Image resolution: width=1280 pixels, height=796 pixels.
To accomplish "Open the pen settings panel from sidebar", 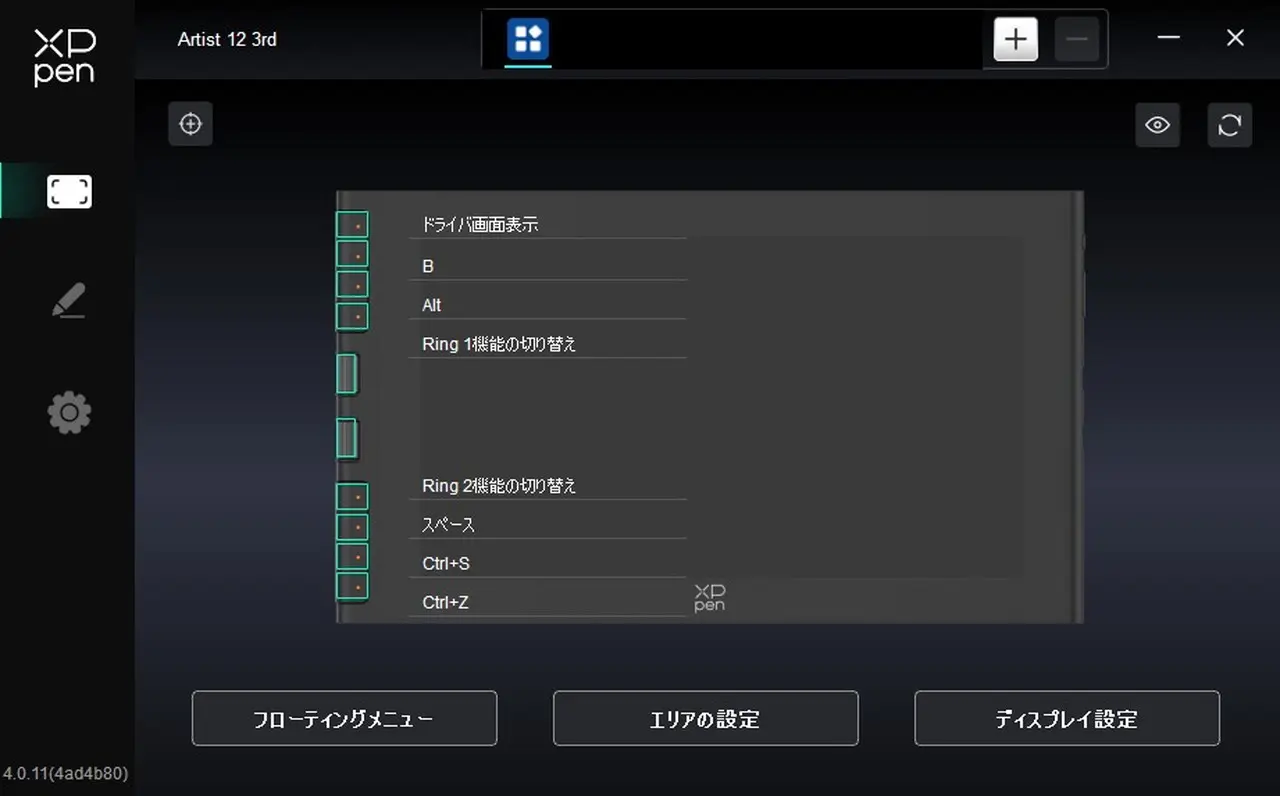I will click(67, 300).
